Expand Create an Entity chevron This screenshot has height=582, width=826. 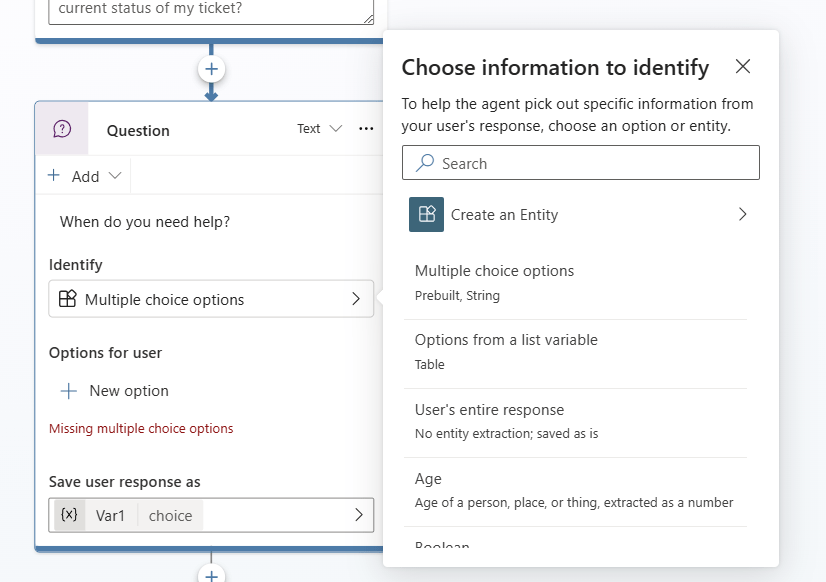pyautogui.click(x=742, y=214)
